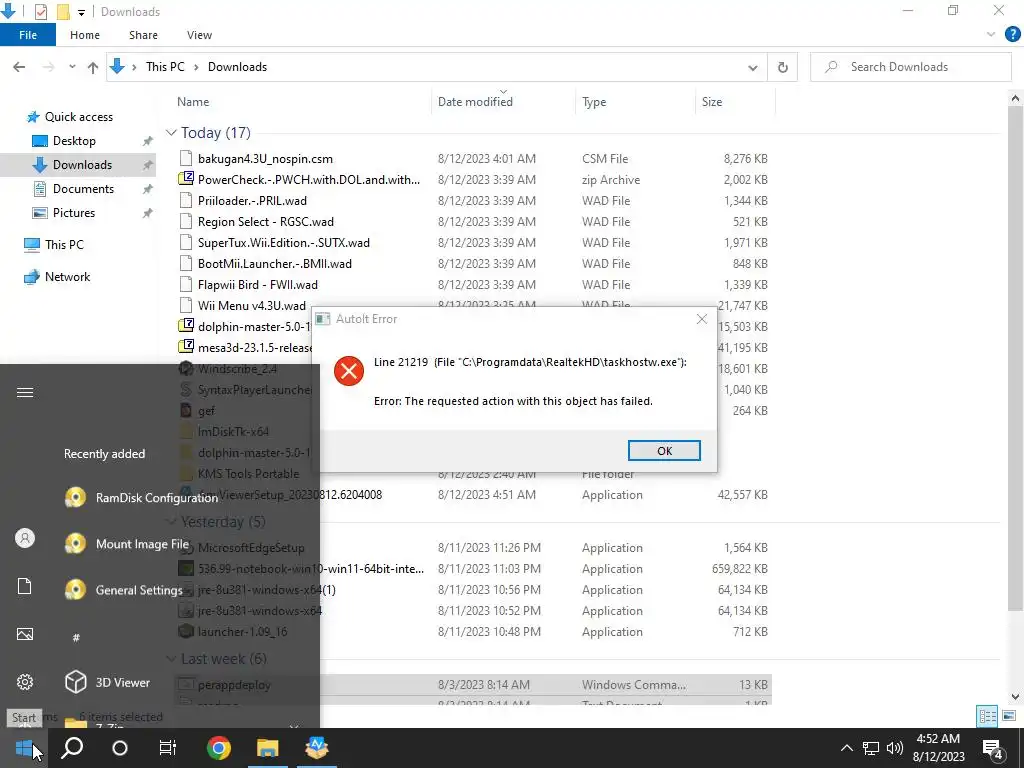Click mesa3d-23.1.5 archive icon
The height and width of the screenshot is (768, 1024).
pos(186,347)
